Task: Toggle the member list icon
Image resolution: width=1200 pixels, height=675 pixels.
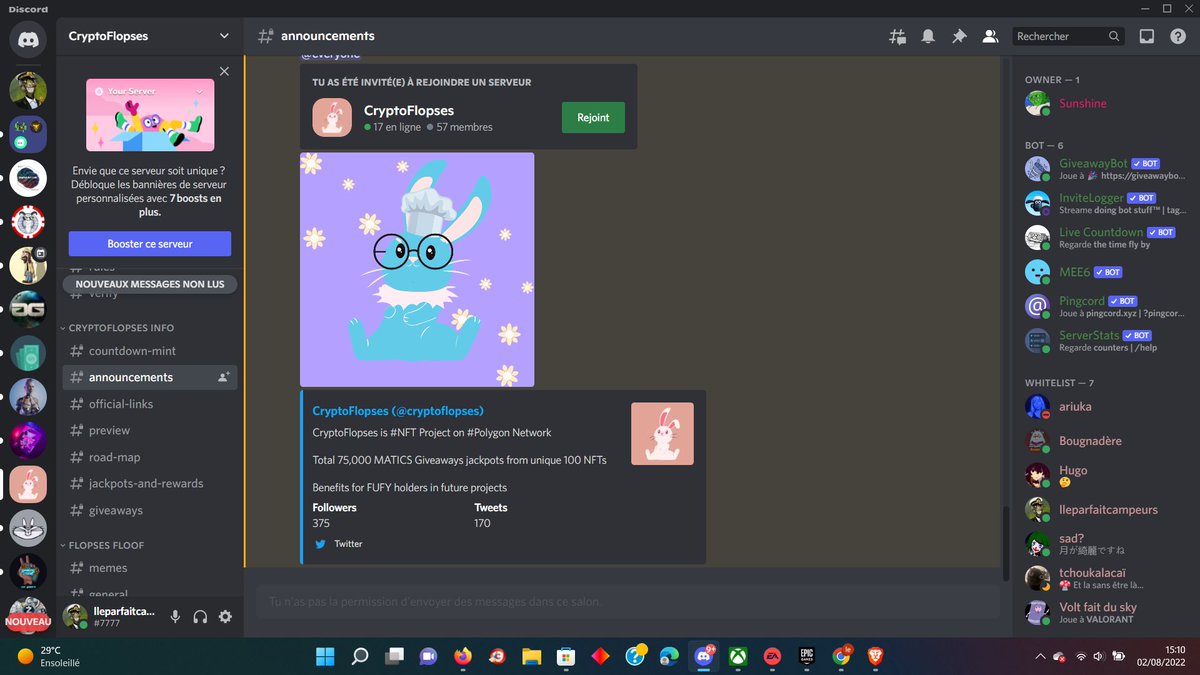Action: click(x=990, y=36)
